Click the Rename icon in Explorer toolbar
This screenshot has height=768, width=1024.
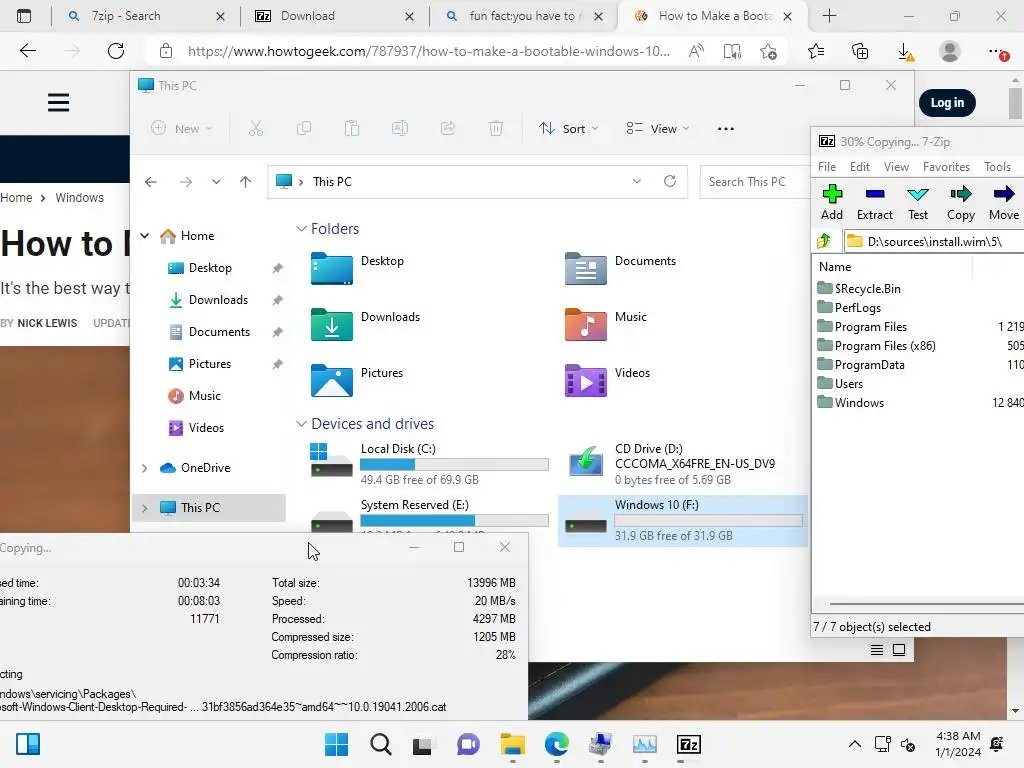click(x=400, y=129)
